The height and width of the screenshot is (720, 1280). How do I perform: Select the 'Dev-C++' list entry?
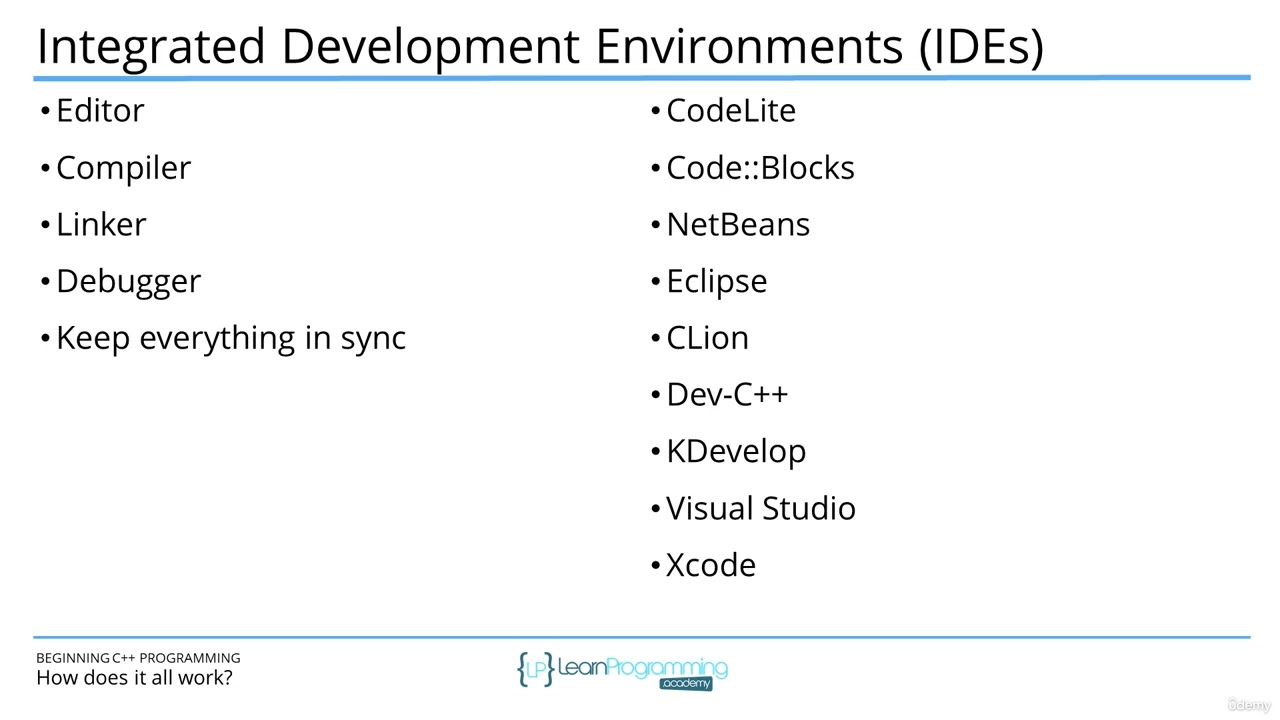727,394
